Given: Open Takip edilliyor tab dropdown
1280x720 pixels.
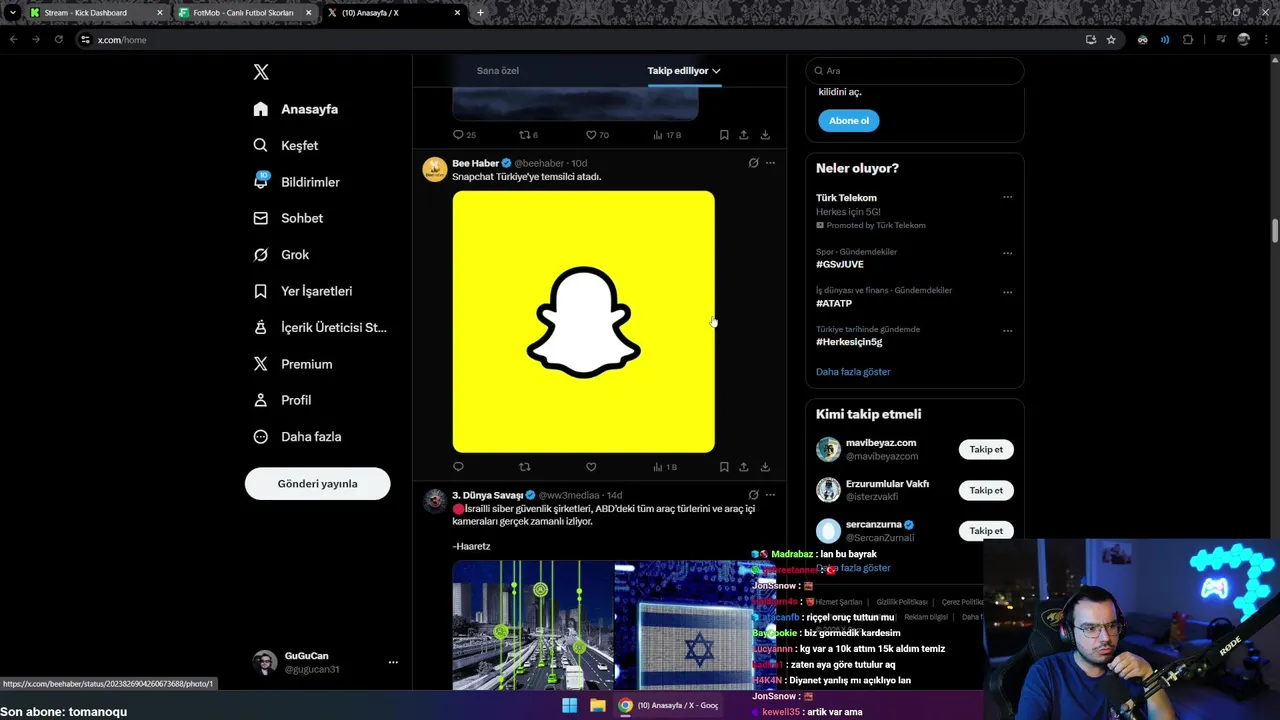Looking at the screenshot, I should pyautogui.click(x=684, y=71).
